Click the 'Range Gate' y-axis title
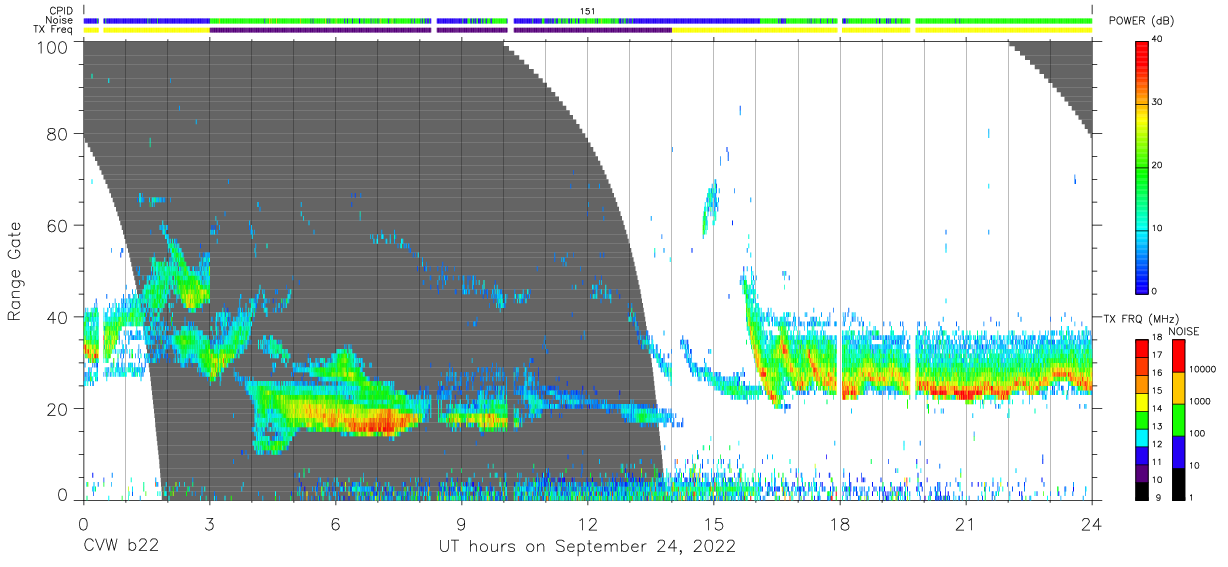The width and height of the screenshot is (1228, 567). tap(15, 273)
